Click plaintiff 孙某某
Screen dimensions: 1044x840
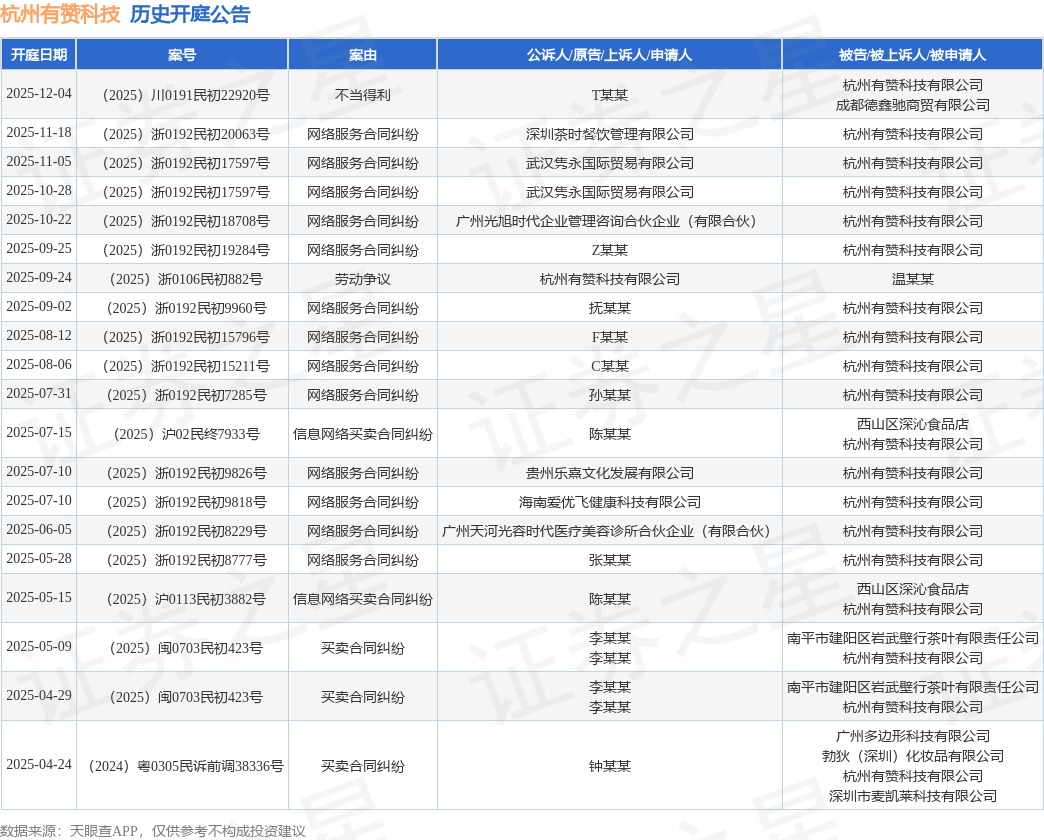click(609, 395)
